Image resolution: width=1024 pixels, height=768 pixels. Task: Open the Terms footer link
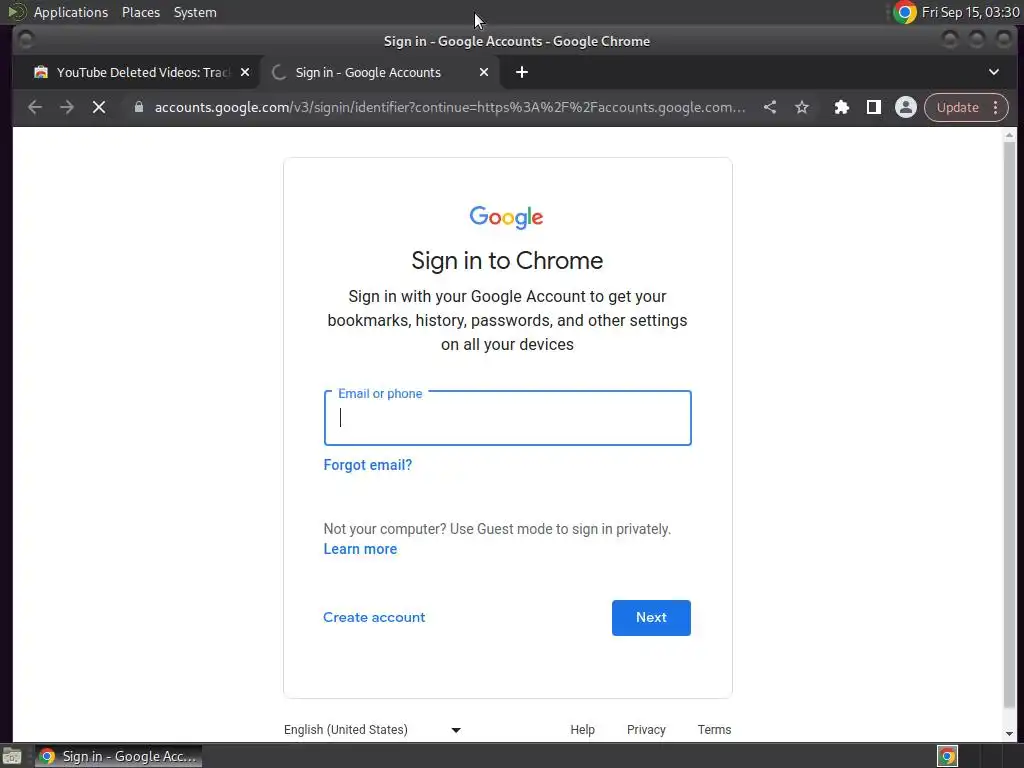pos(714,729)
